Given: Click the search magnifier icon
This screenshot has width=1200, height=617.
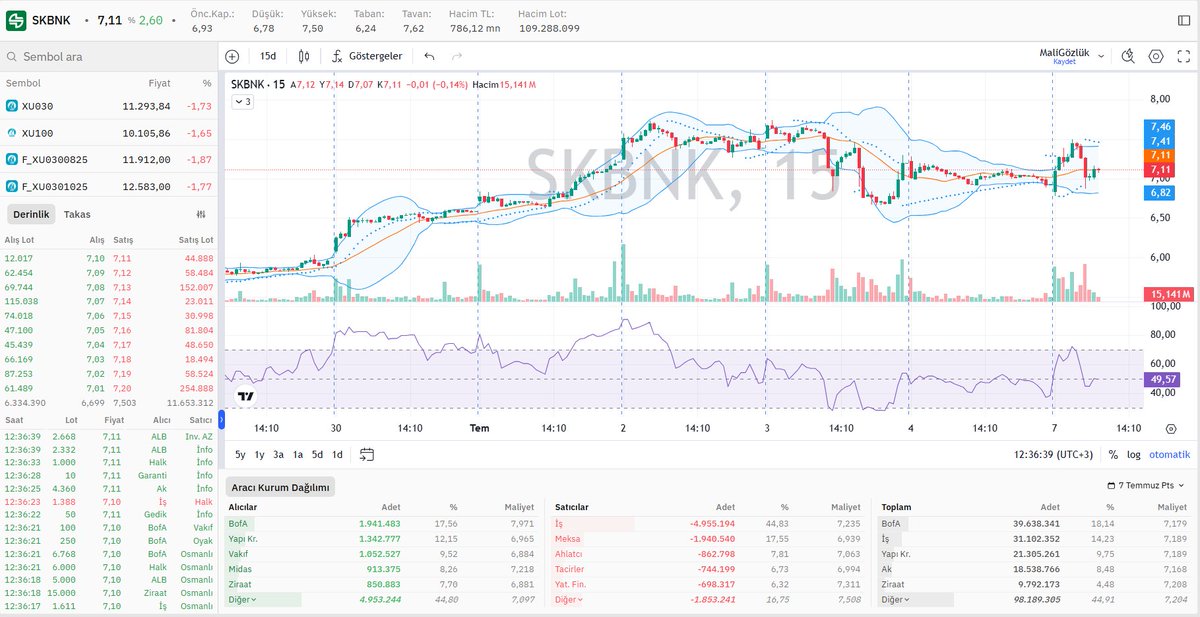Looking at the screenshot, I should (x=12, y=57).
